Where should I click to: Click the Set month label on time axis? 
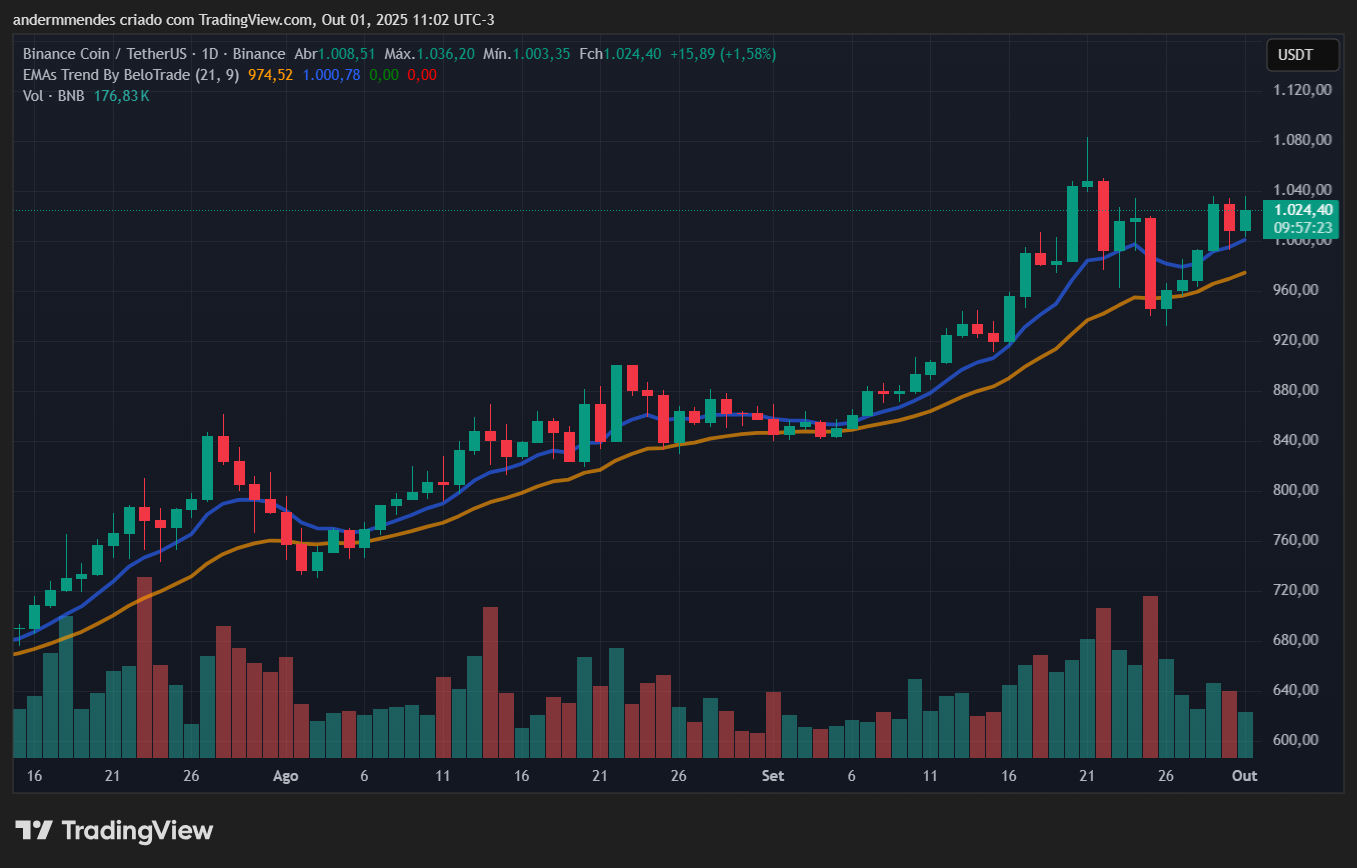pos(772,776)
